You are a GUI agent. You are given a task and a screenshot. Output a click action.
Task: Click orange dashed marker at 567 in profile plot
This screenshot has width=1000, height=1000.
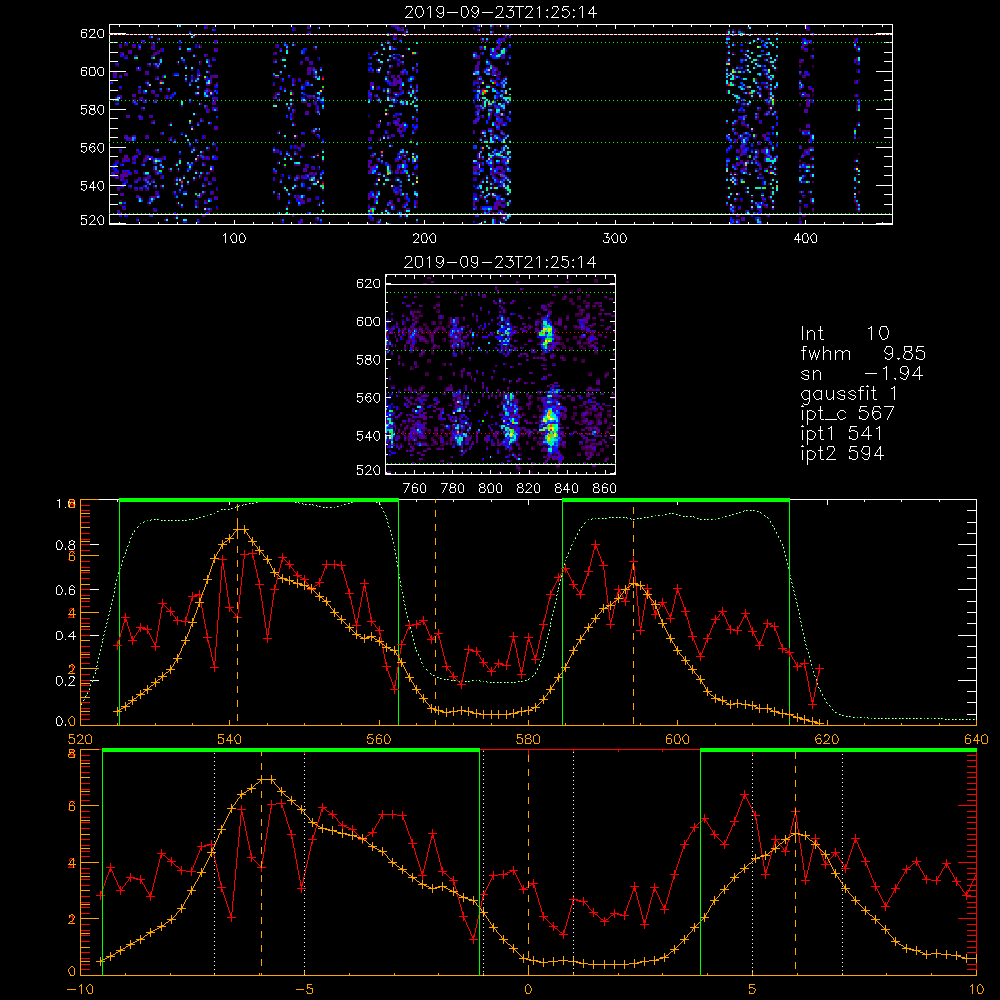point(436,612)
